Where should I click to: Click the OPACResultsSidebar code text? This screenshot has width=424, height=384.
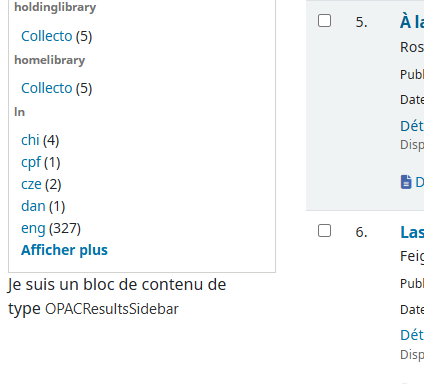112,309
